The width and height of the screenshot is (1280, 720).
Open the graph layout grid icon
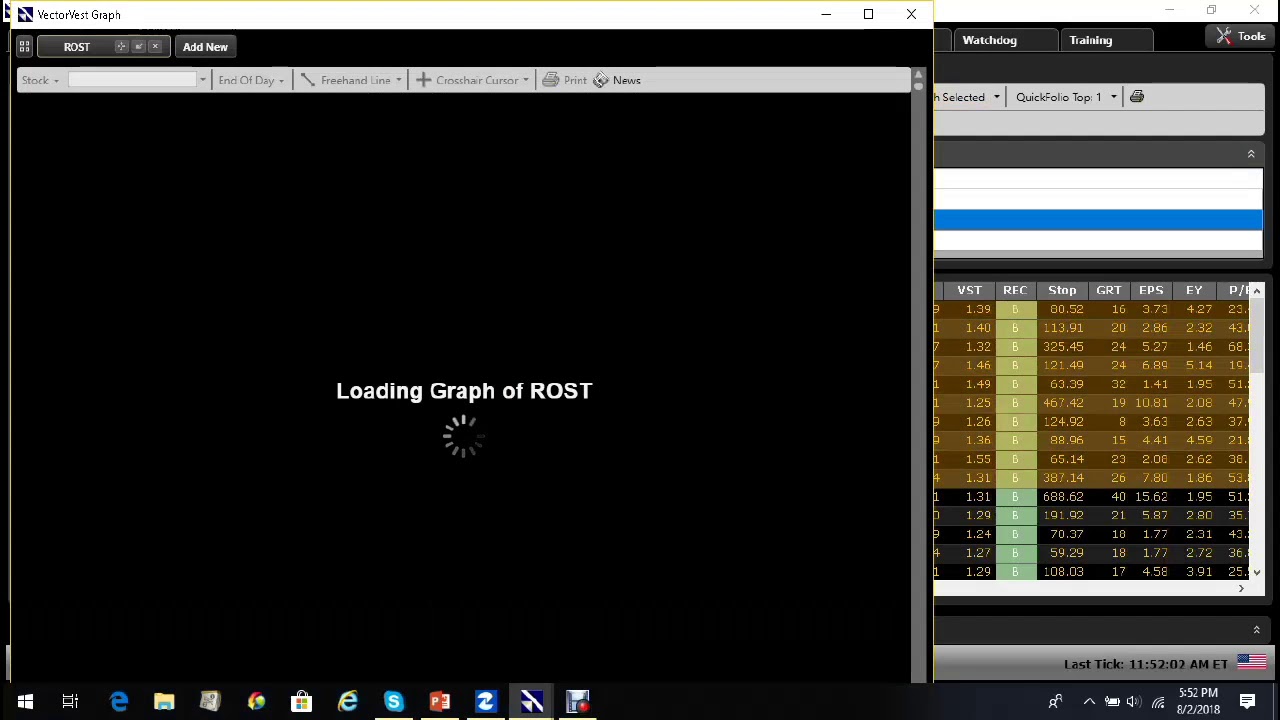click(x=24, y=47)
